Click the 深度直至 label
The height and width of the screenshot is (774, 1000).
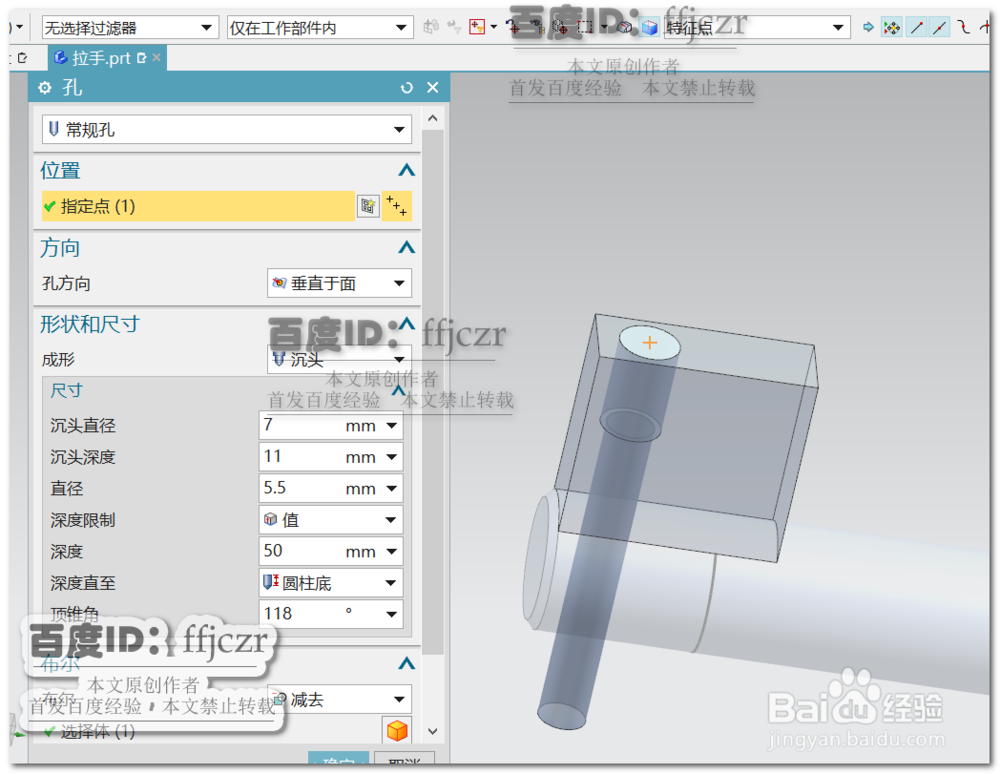coord(83,583)
